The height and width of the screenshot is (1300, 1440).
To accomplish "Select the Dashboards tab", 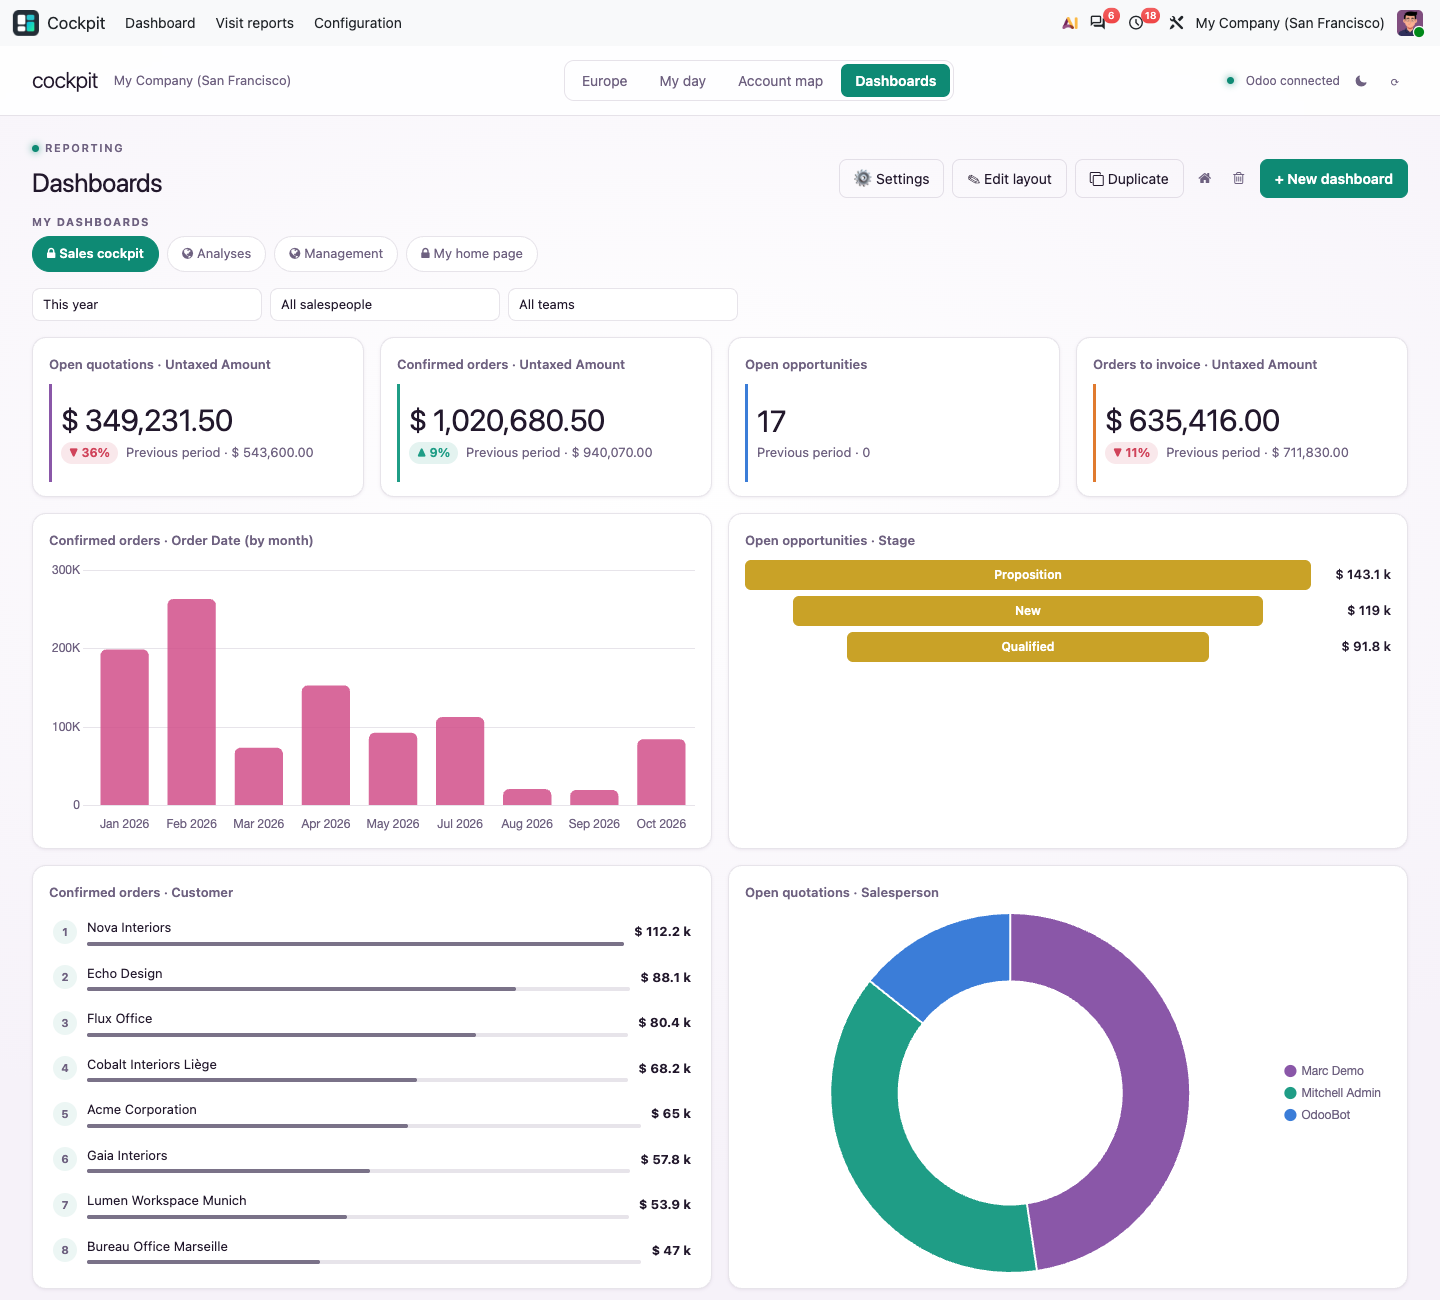I will (896, 81).
